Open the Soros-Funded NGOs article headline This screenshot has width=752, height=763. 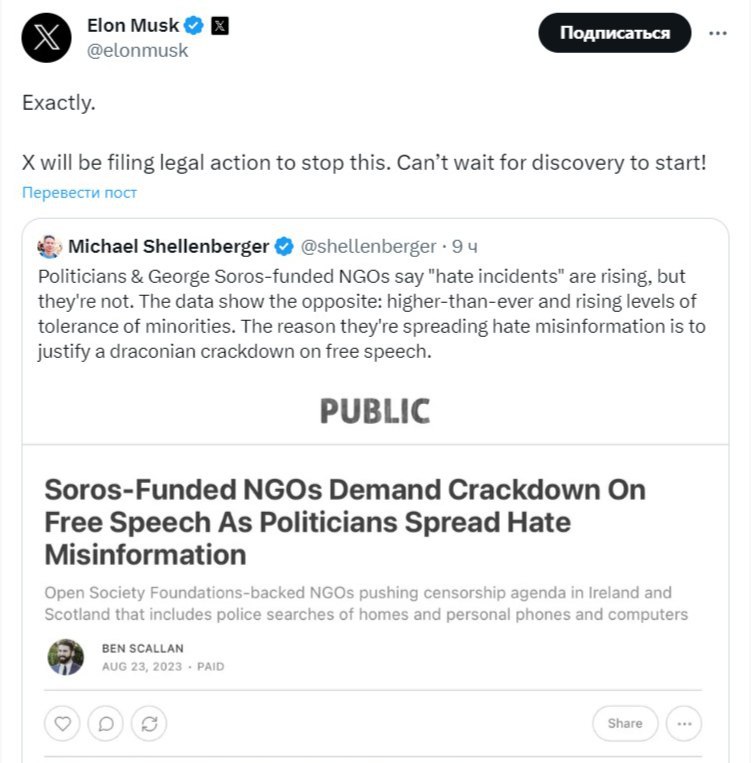[345, 521]
